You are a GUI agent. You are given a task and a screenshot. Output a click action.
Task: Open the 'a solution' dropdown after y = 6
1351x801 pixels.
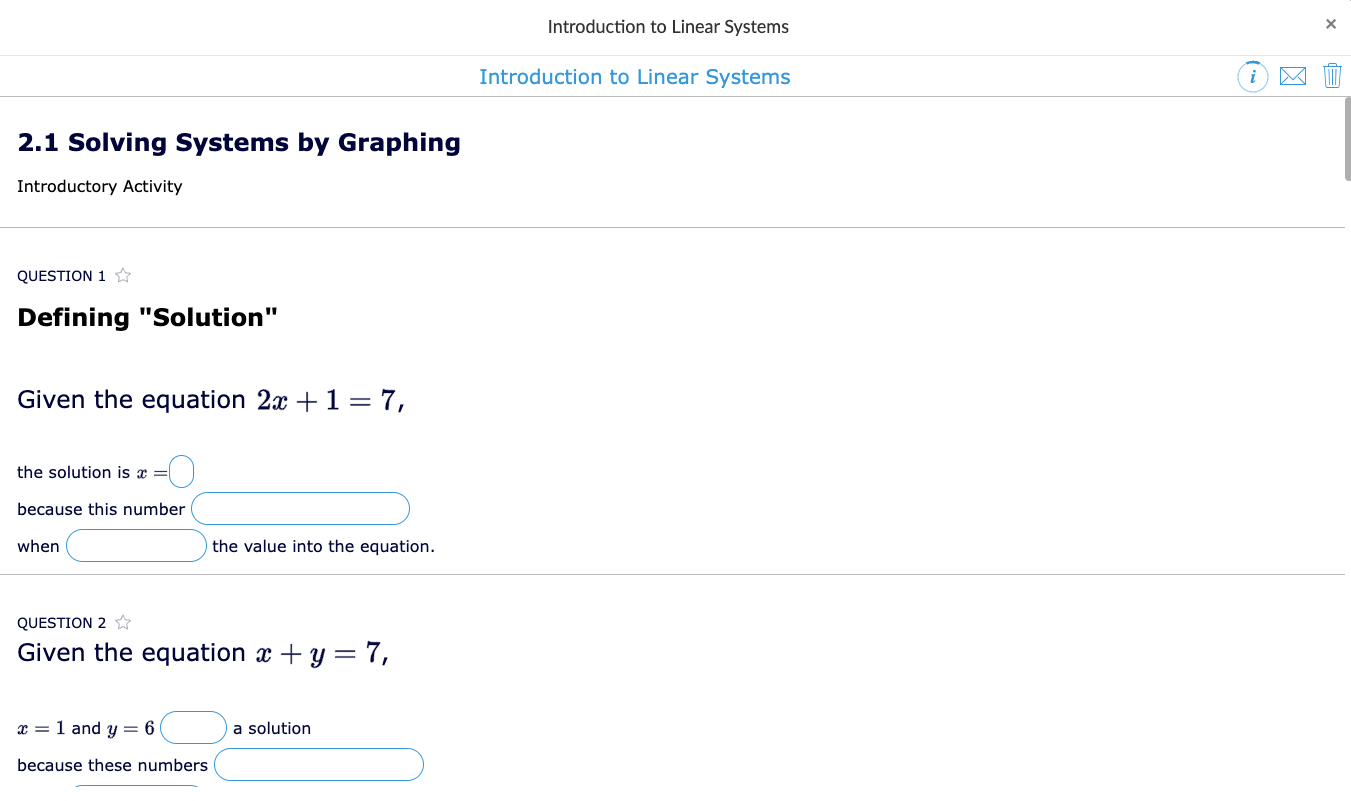(x=193, y=727)
